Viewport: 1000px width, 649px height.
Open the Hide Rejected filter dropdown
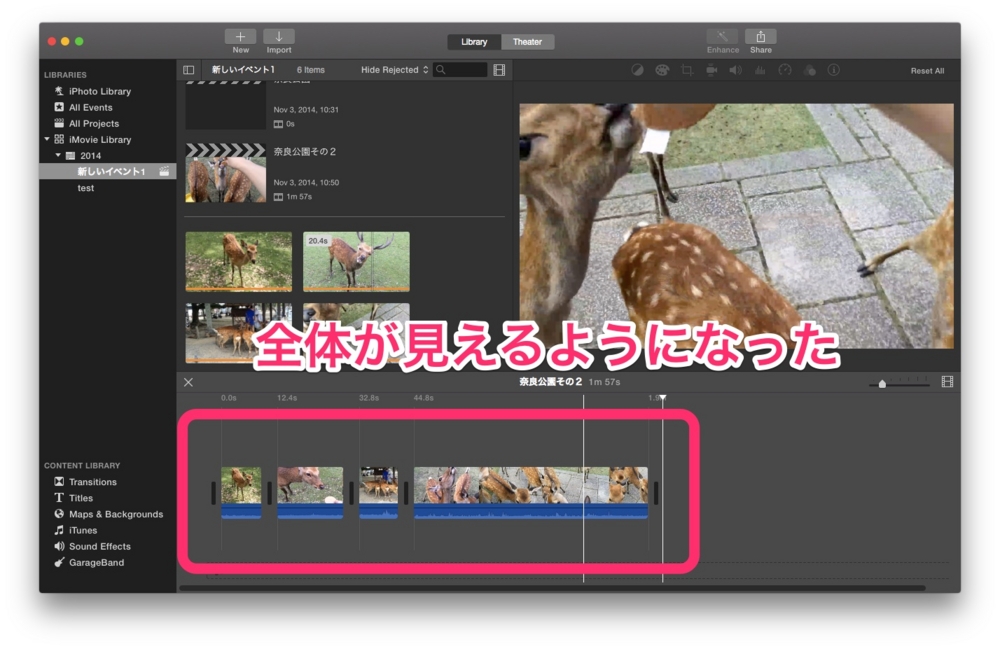pos(392,69)
